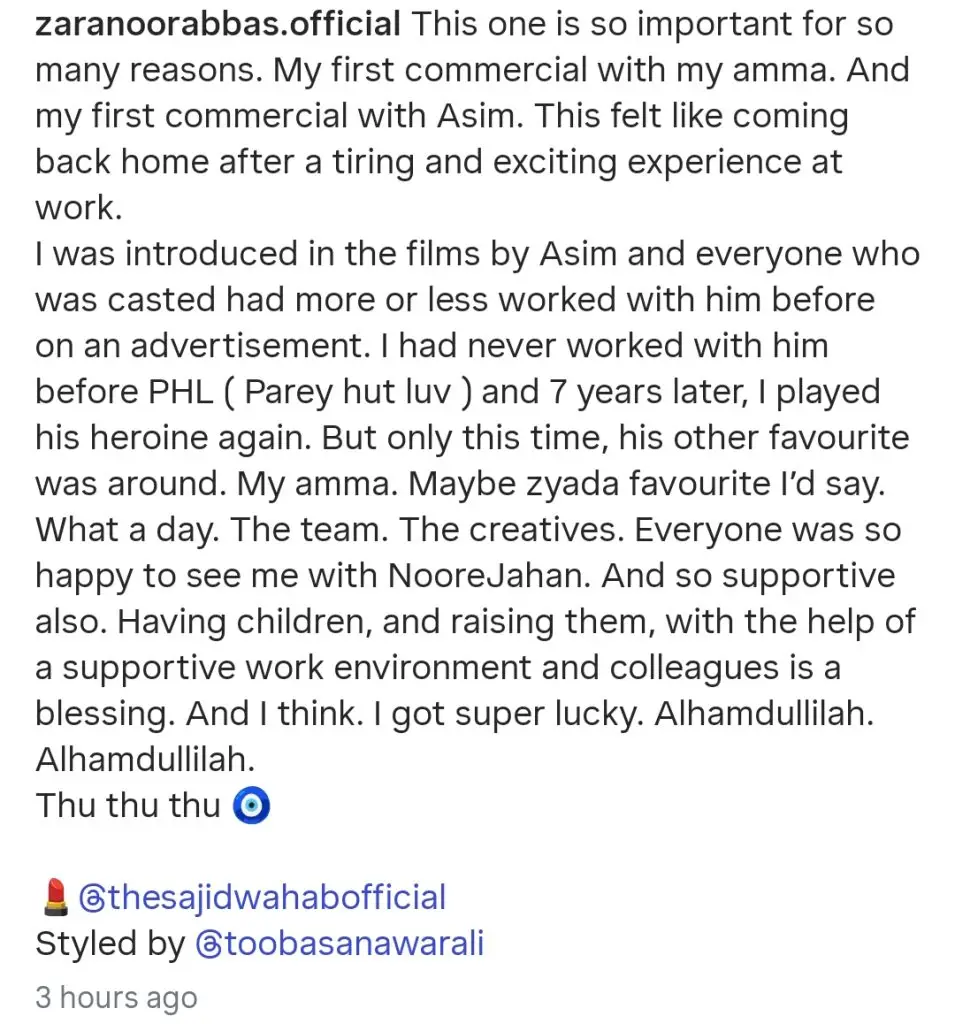Click the blue evil eye emoji
Viewport: 955px width, 1024px height.
[251, 806]
